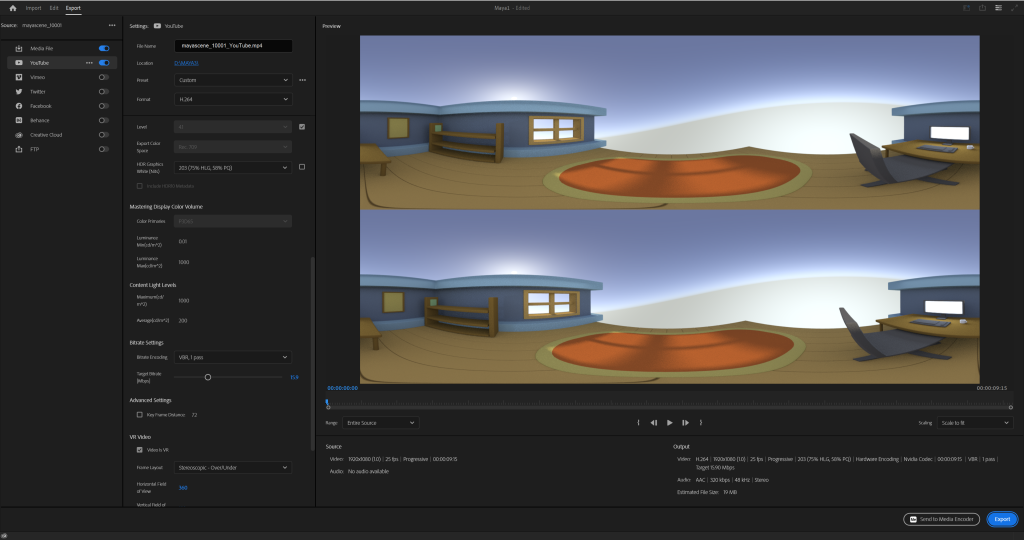The height and width of the screenshot is (540, 1024).
Task: Open the Quick Export share icon
Action: (982, 8)
